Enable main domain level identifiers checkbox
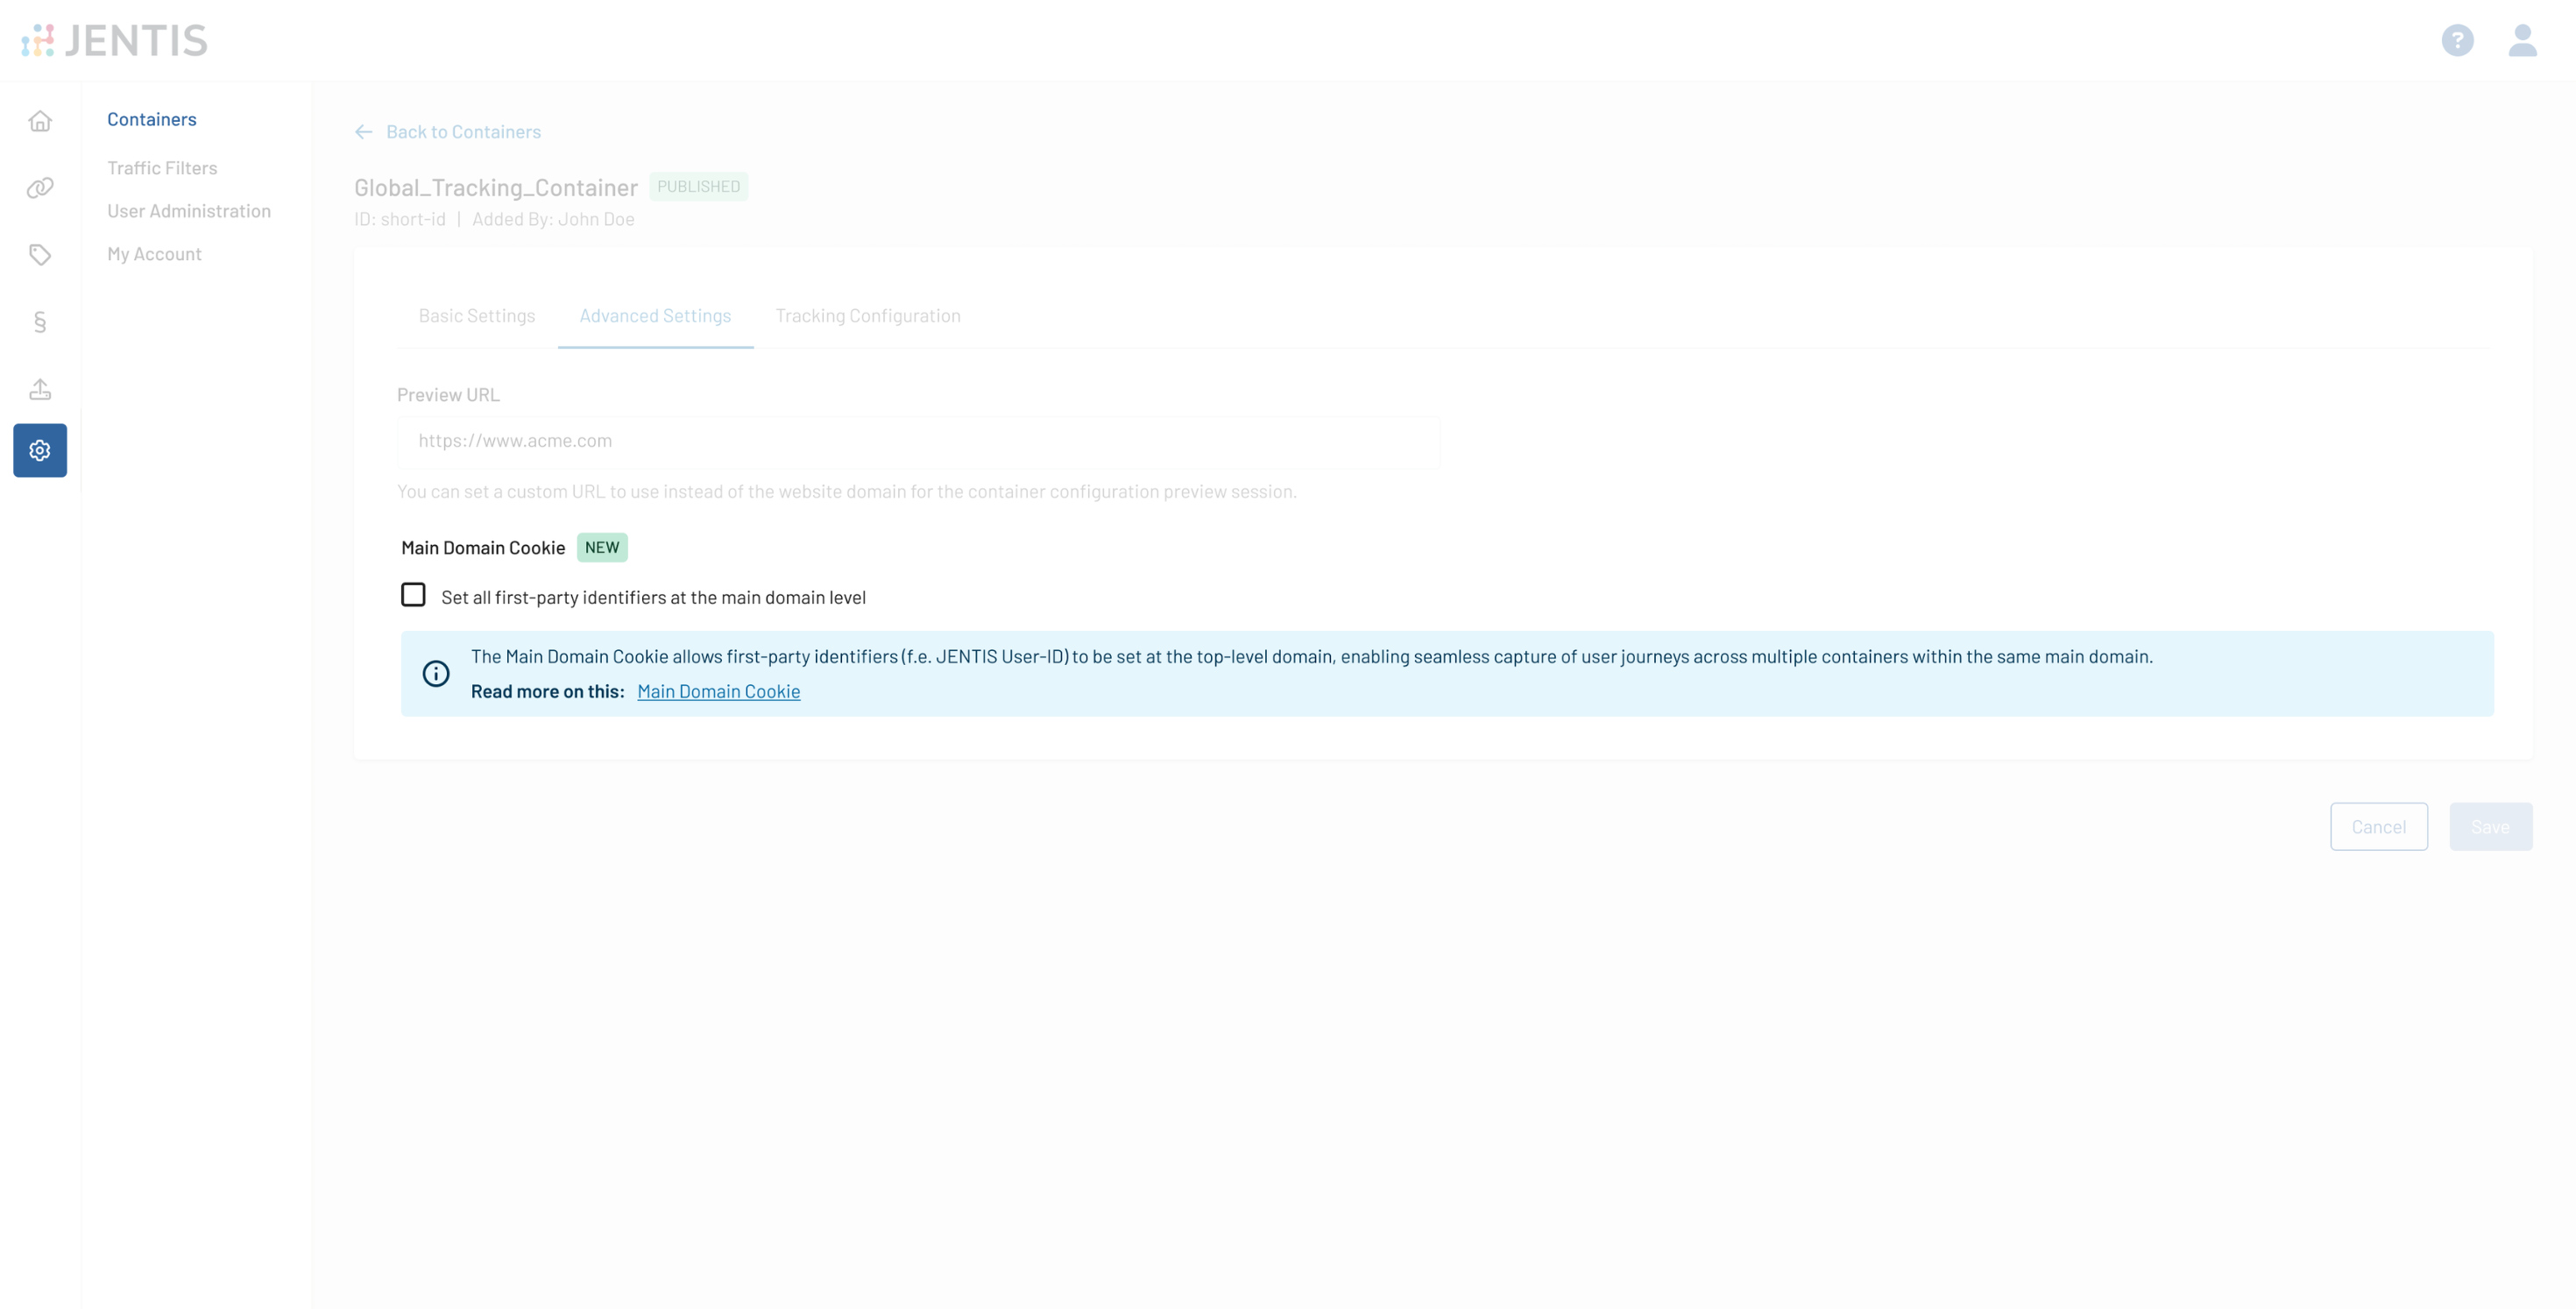The height and width of the screenshot is (1309, 2576). tap(413, 595)
